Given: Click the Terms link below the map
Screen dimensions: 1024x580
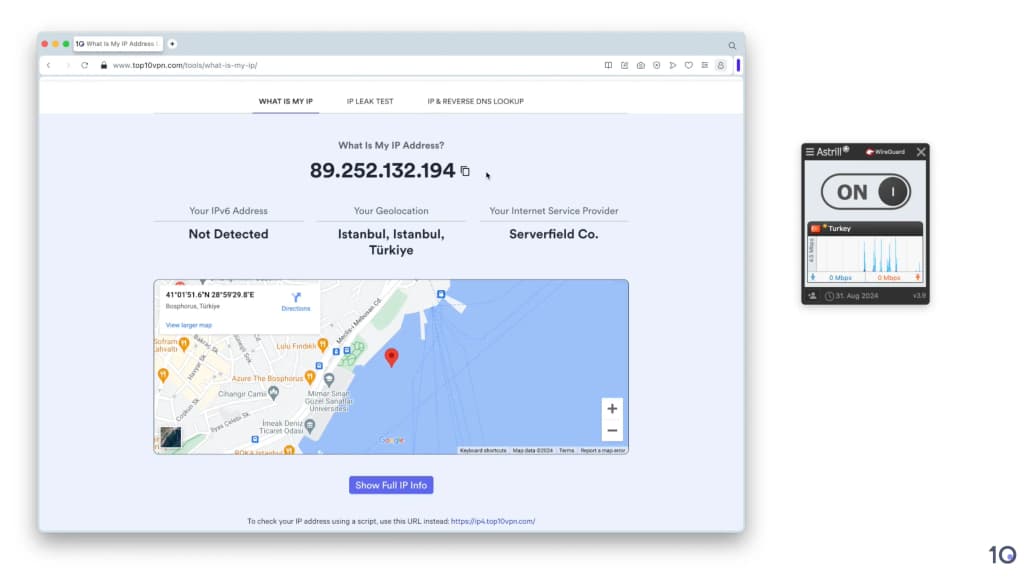Looking at the screenshot, I should coord(567,450).
